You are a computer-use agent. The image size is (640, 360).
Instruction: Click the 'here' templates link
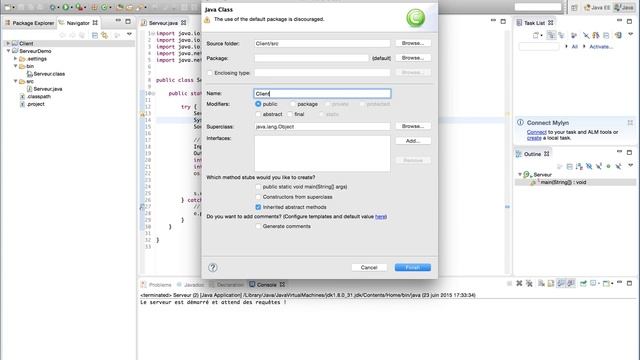point(380,216)
